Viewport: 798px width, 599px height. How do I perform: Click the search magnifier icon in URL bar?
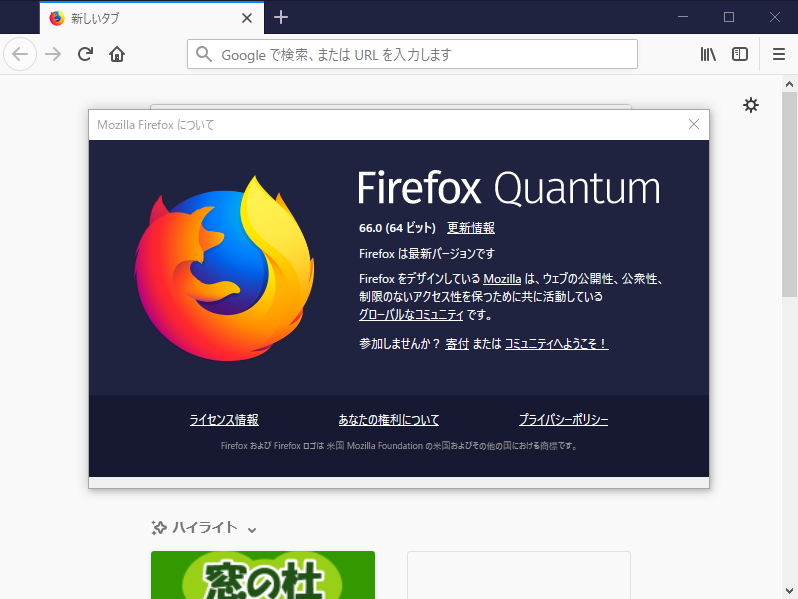[204, 54]
